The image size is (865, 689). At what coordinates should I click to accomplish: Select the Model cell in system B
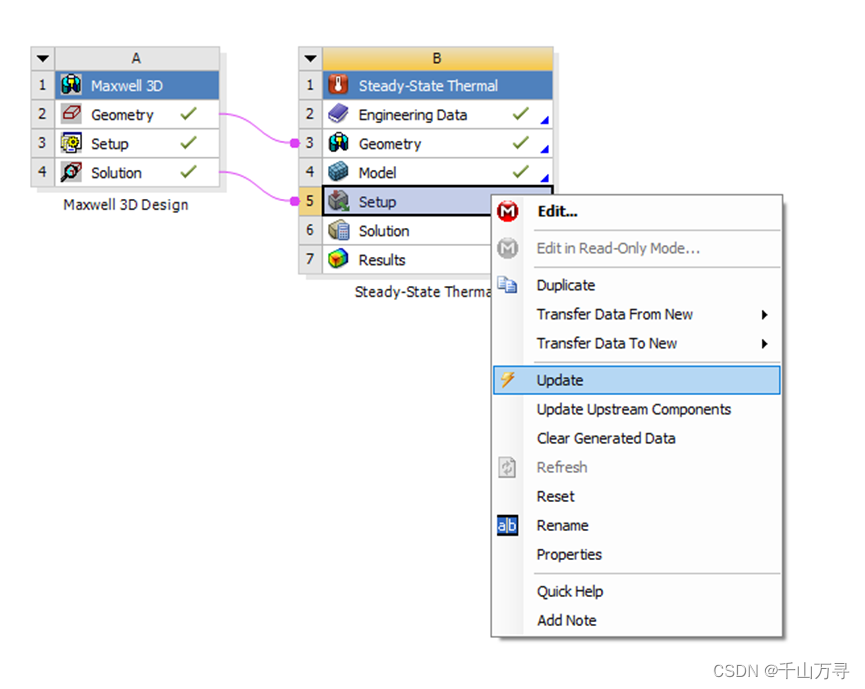tap(437, 172)
